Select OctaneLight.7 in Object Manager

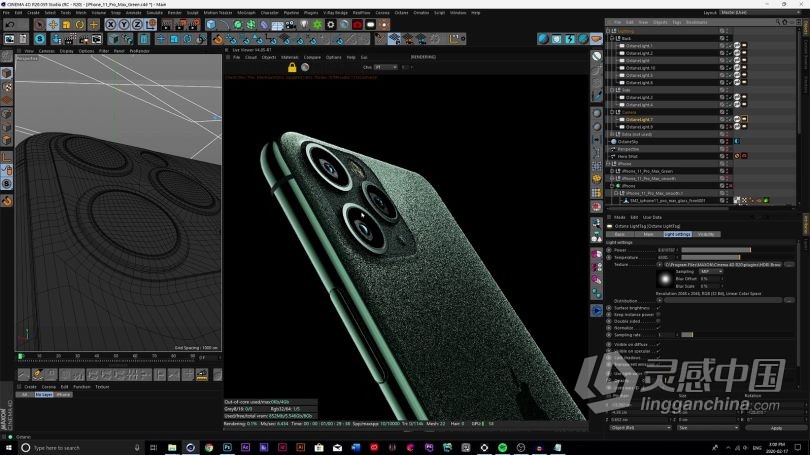[639, 119]
